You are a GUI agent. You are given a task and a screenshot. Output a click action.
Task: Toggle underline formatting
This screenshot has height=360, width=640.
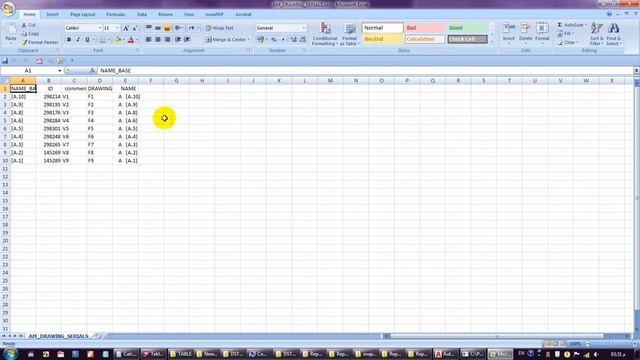[87, 40]
